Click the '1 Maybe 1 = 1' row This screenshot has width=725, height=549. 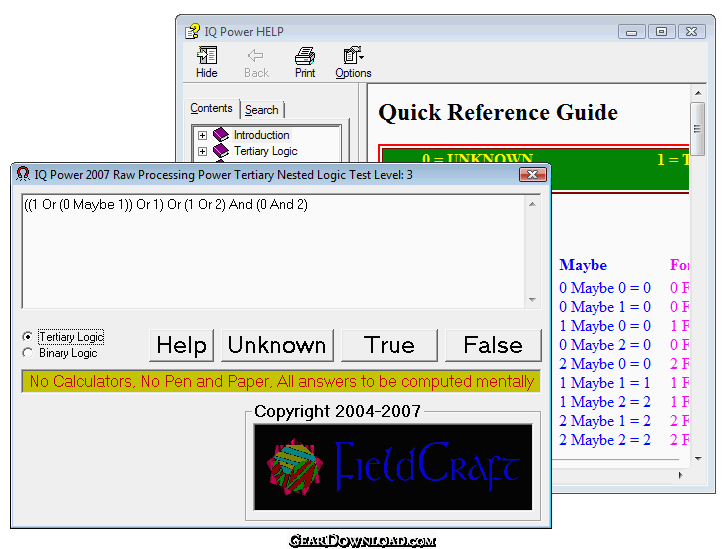(x=605, y=382)
